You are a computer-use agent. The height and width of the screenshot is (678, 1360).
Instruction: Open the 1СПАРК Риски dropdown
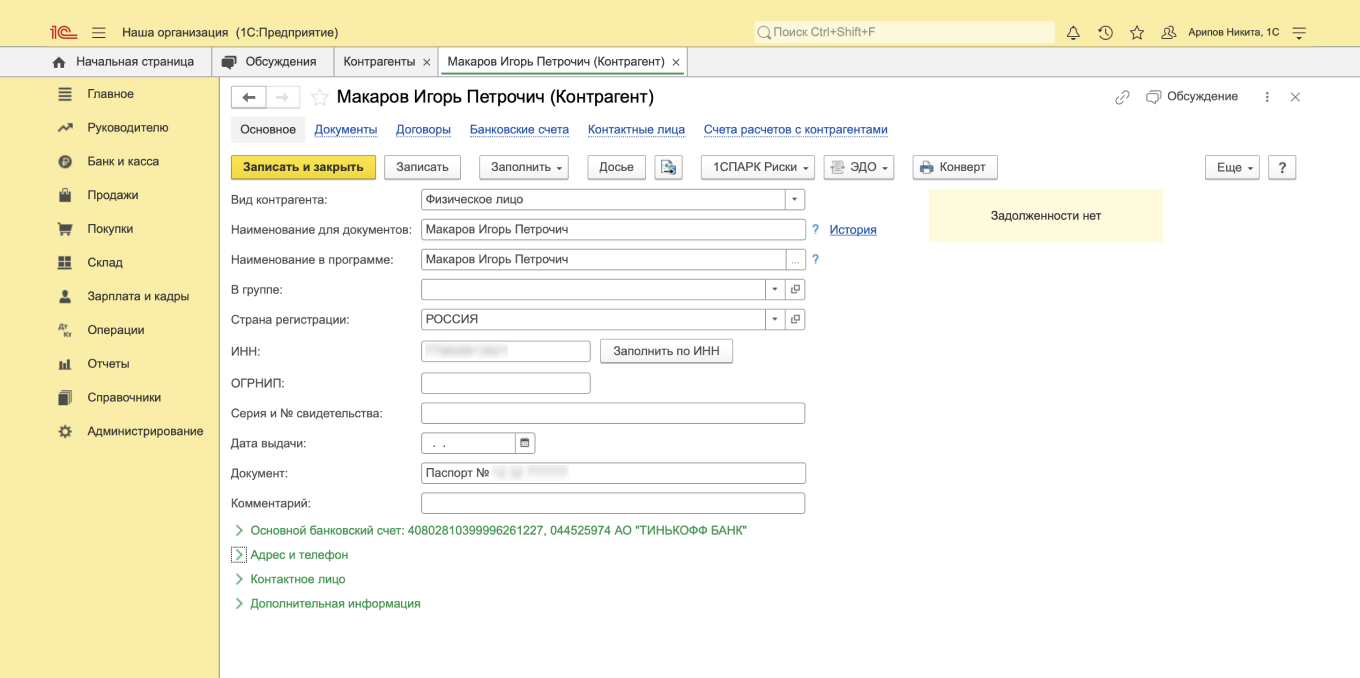pyautogui.click(x=757, y=167)
